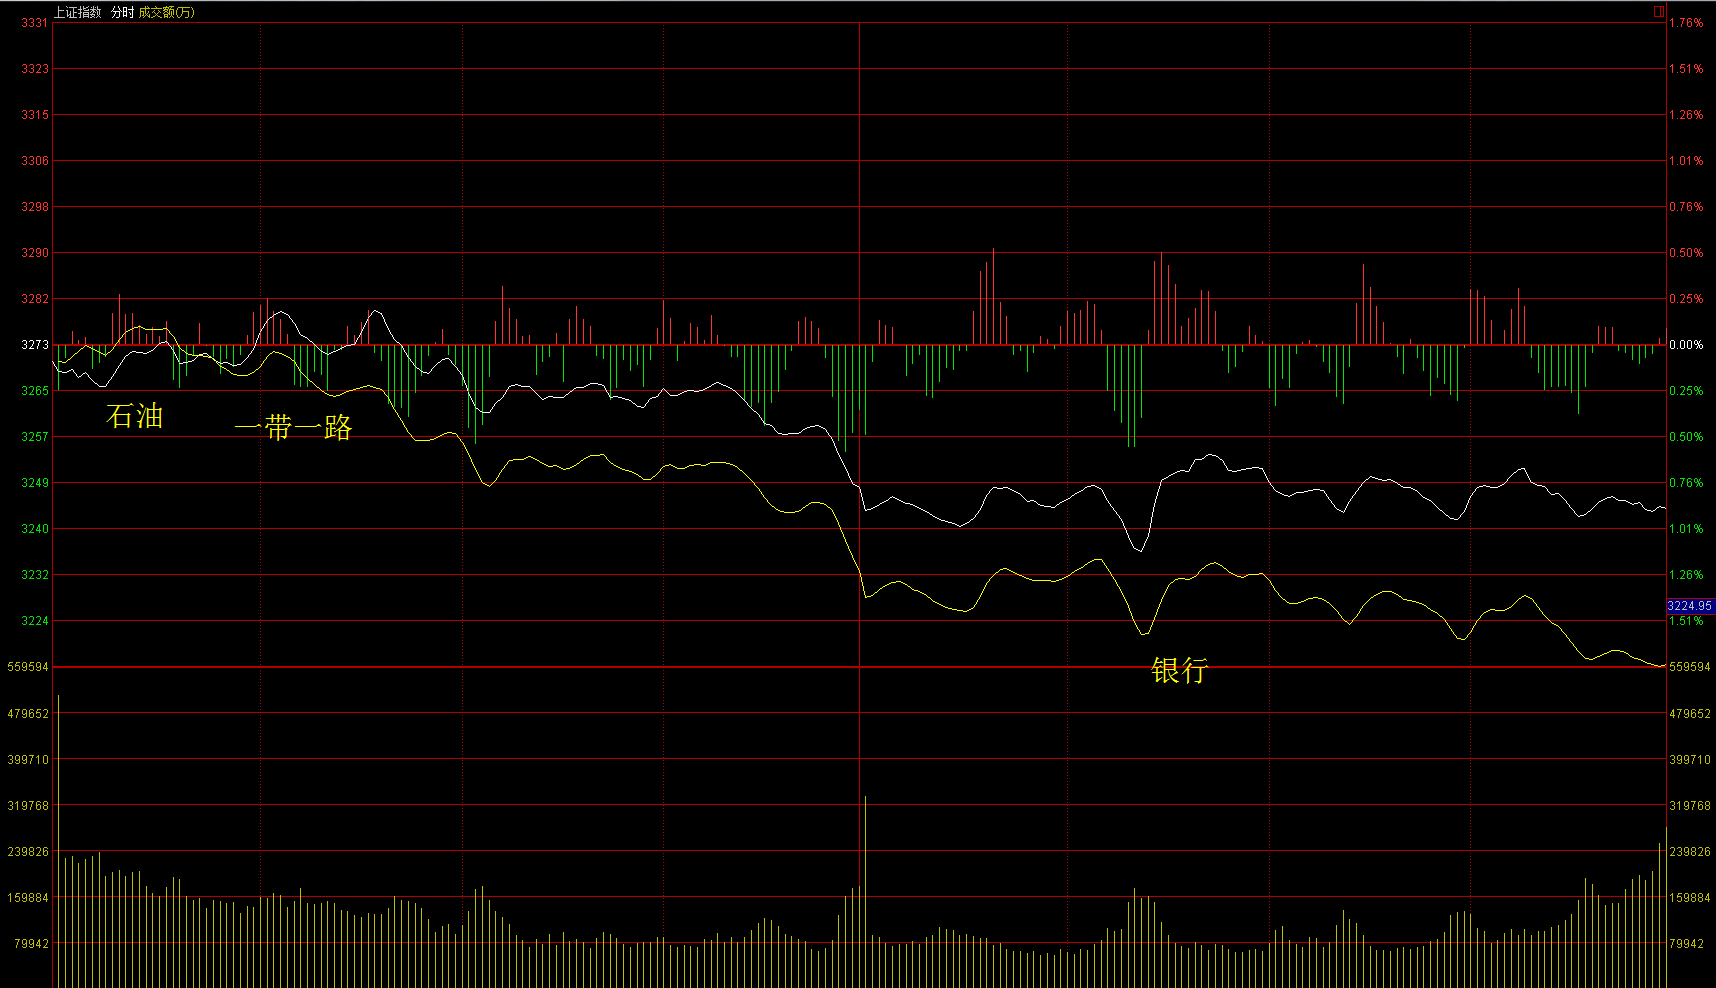The height and width of the screenshot is (988, 1716).
Task: Select the white 3273 previous close label
Action: tap(35, 345)
